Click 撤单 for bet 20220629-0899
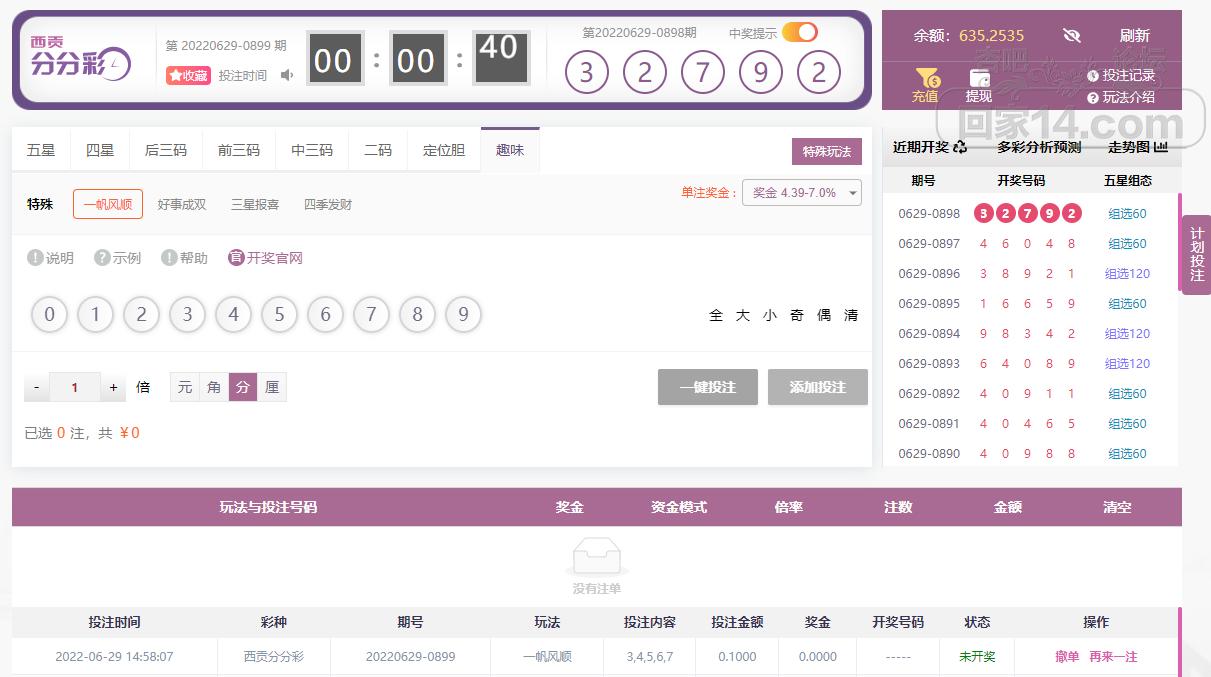The image size is (1211, 677). point(1067,657)
